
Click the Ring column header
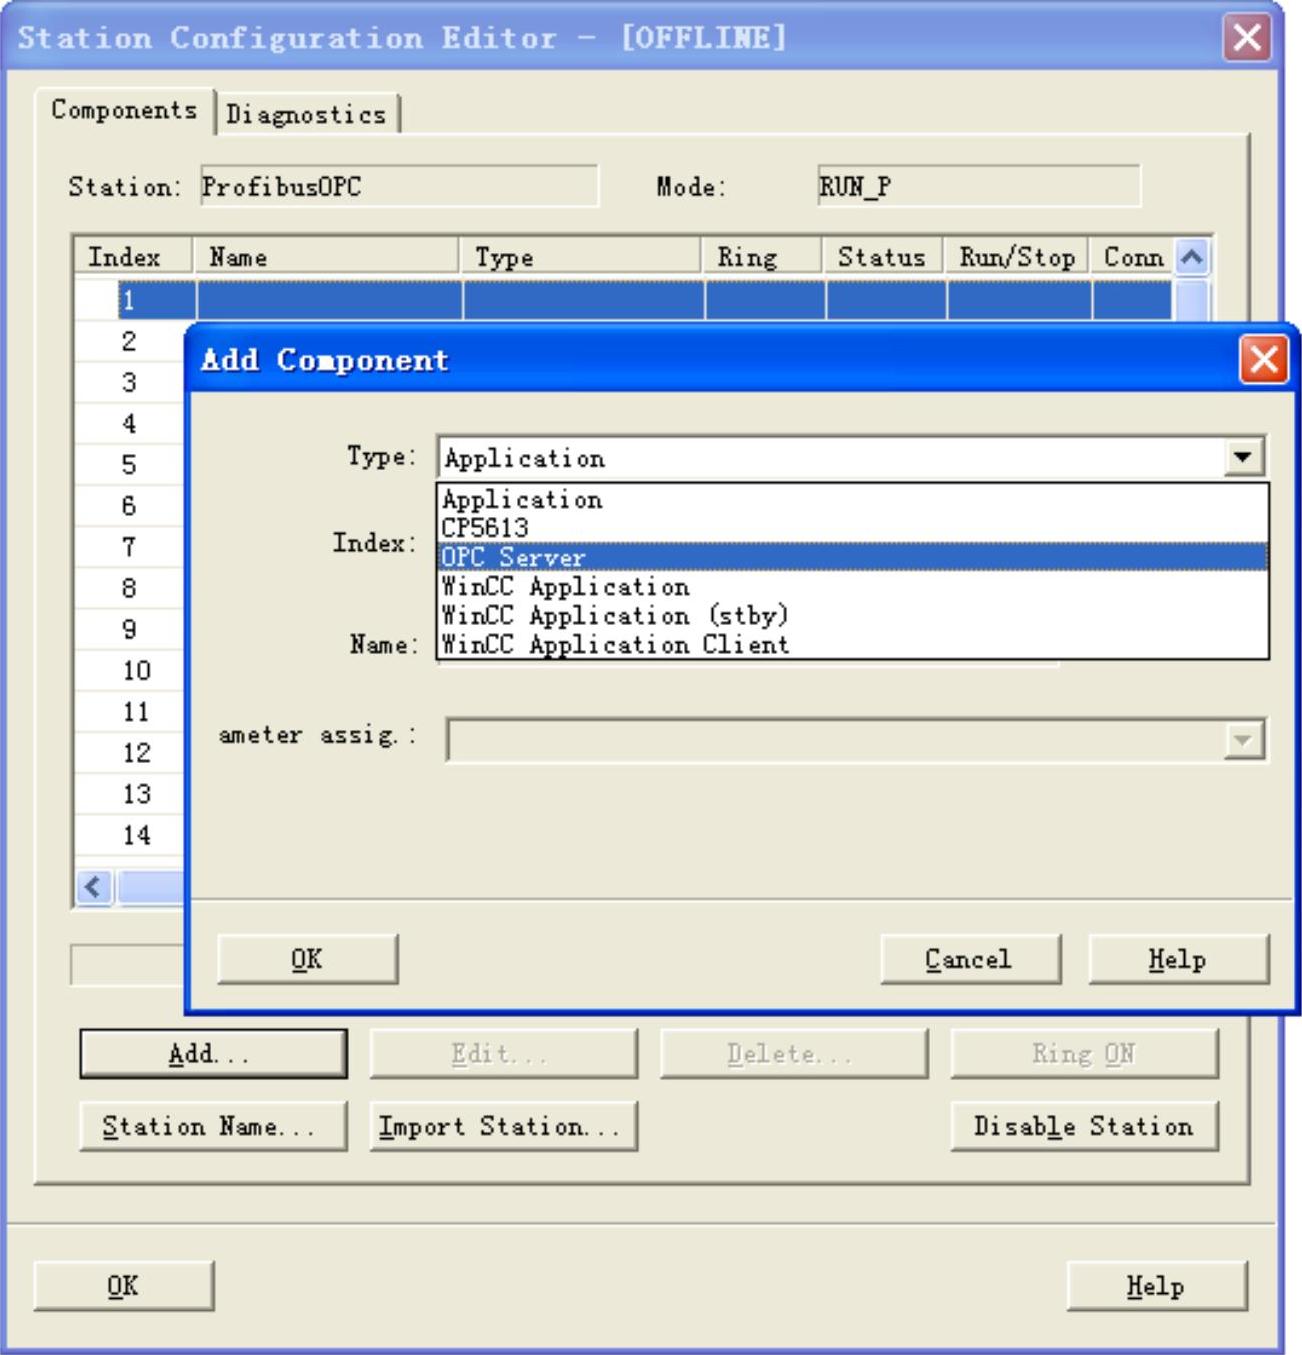762,257
